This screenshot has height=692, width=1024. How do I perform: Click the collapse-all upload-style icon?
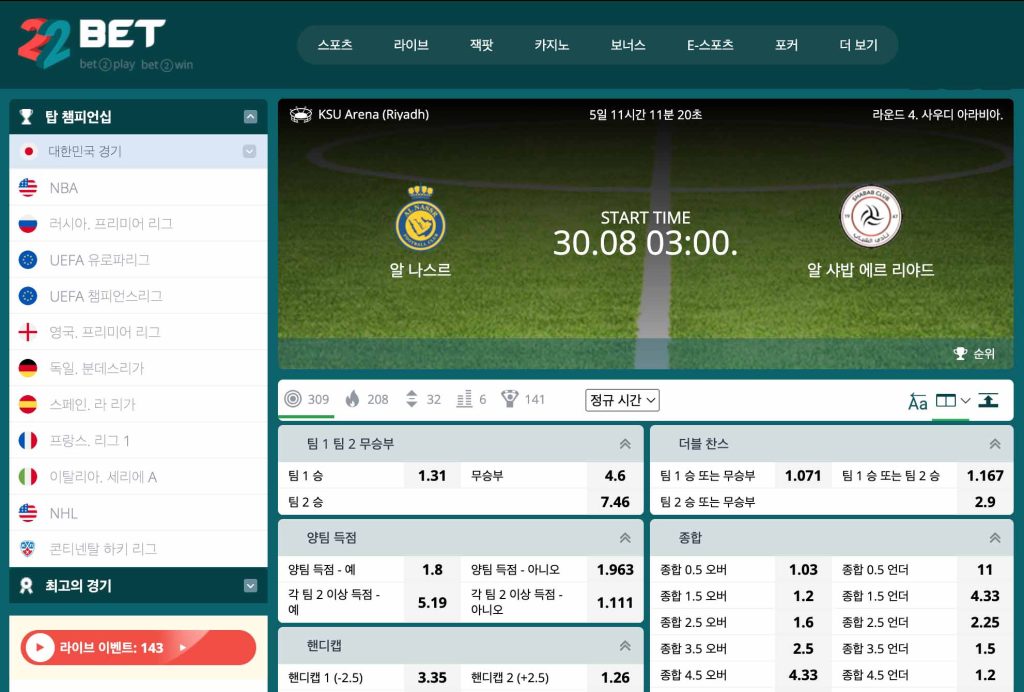(x=988, y=400)
